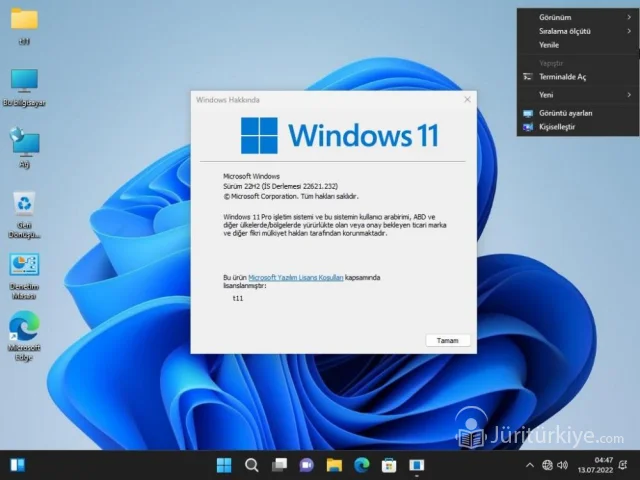Viewport: 640px width, 480px height.
Task: Close the Windows Hakkında dialog
Action: [467, 100]
